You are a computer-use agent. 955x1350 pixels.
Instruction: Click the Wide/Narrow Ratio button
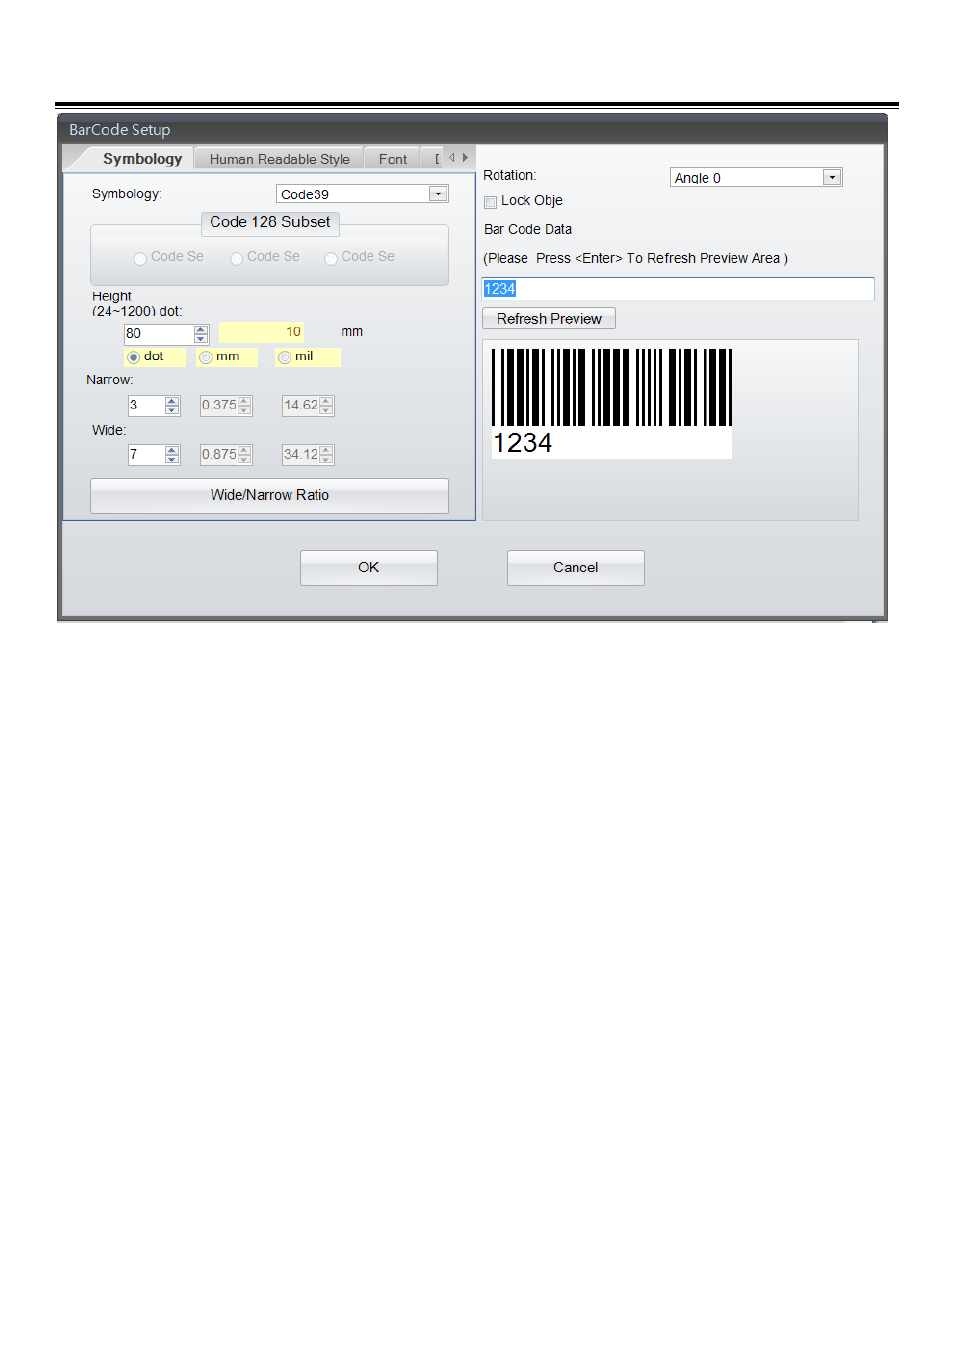click(x=269, y=496)
